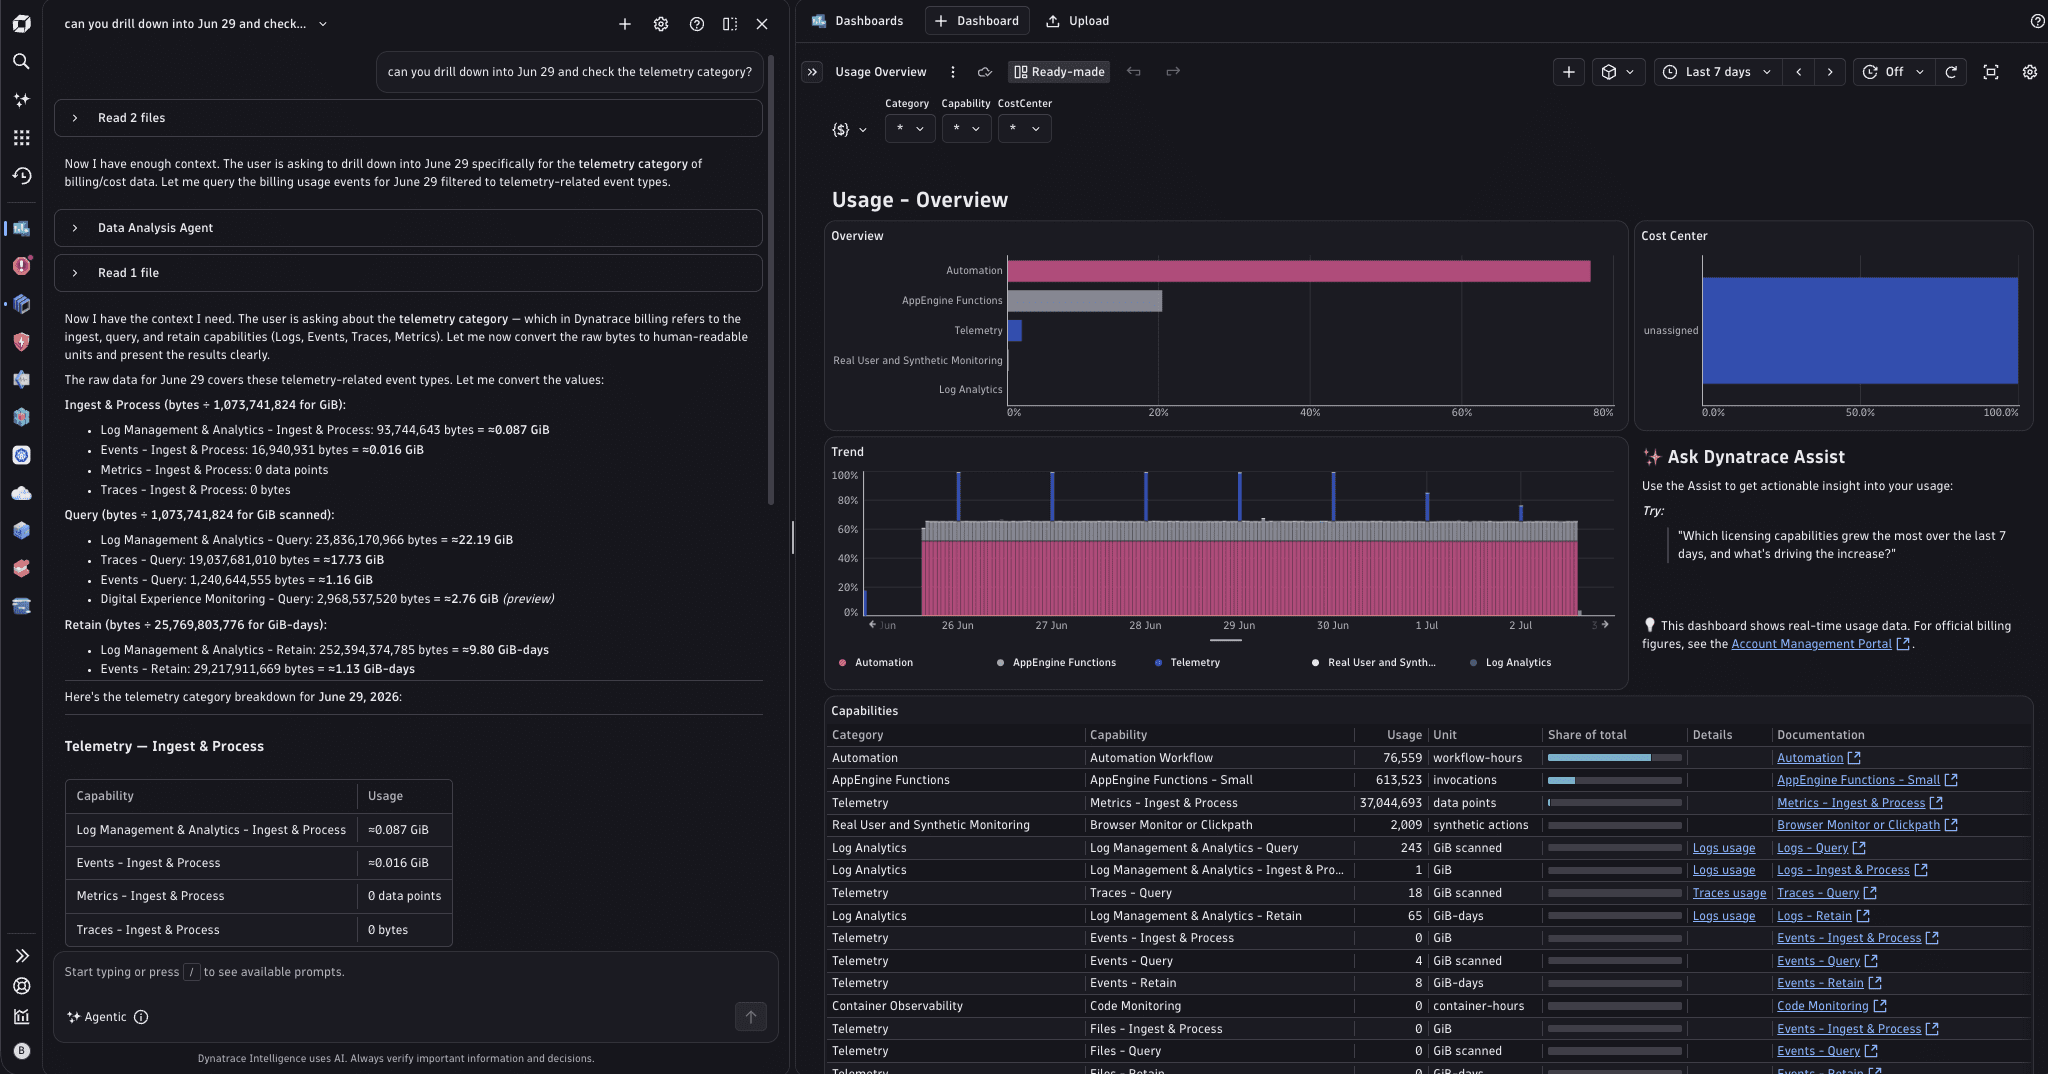
Task: Open Browser Monitor or Clickpath documentation link
Action: pyautogui.click(x=1867, y=825)
